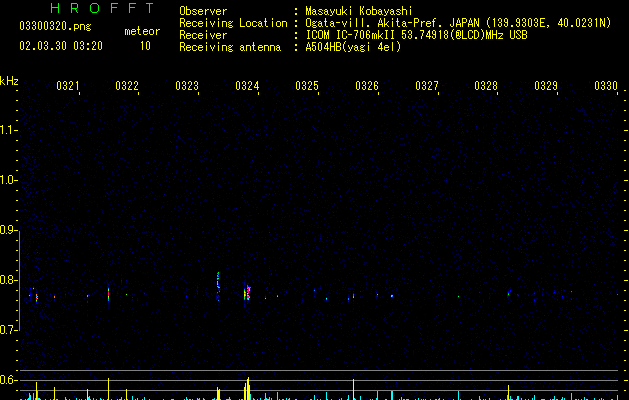Image resolution: width=629 pixels, height=400 pixels.
Task: Select observer name Masayuki Kobayashi
Action: click(x=359, y=11)
